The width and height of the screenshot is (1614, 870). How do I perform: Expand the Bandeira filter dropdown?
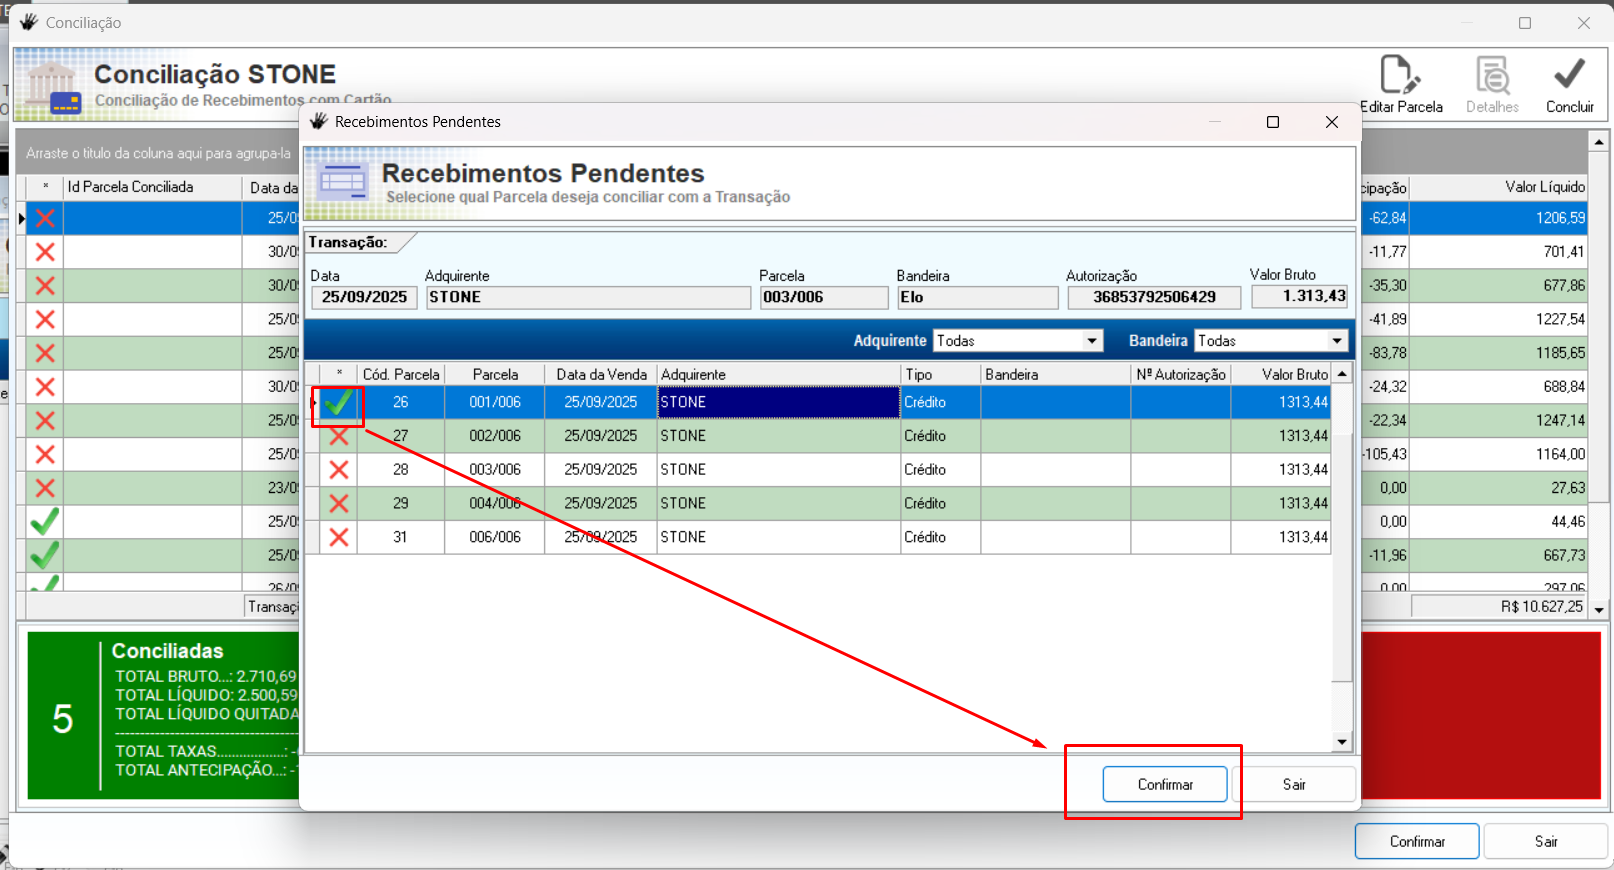click(1337, 341)
